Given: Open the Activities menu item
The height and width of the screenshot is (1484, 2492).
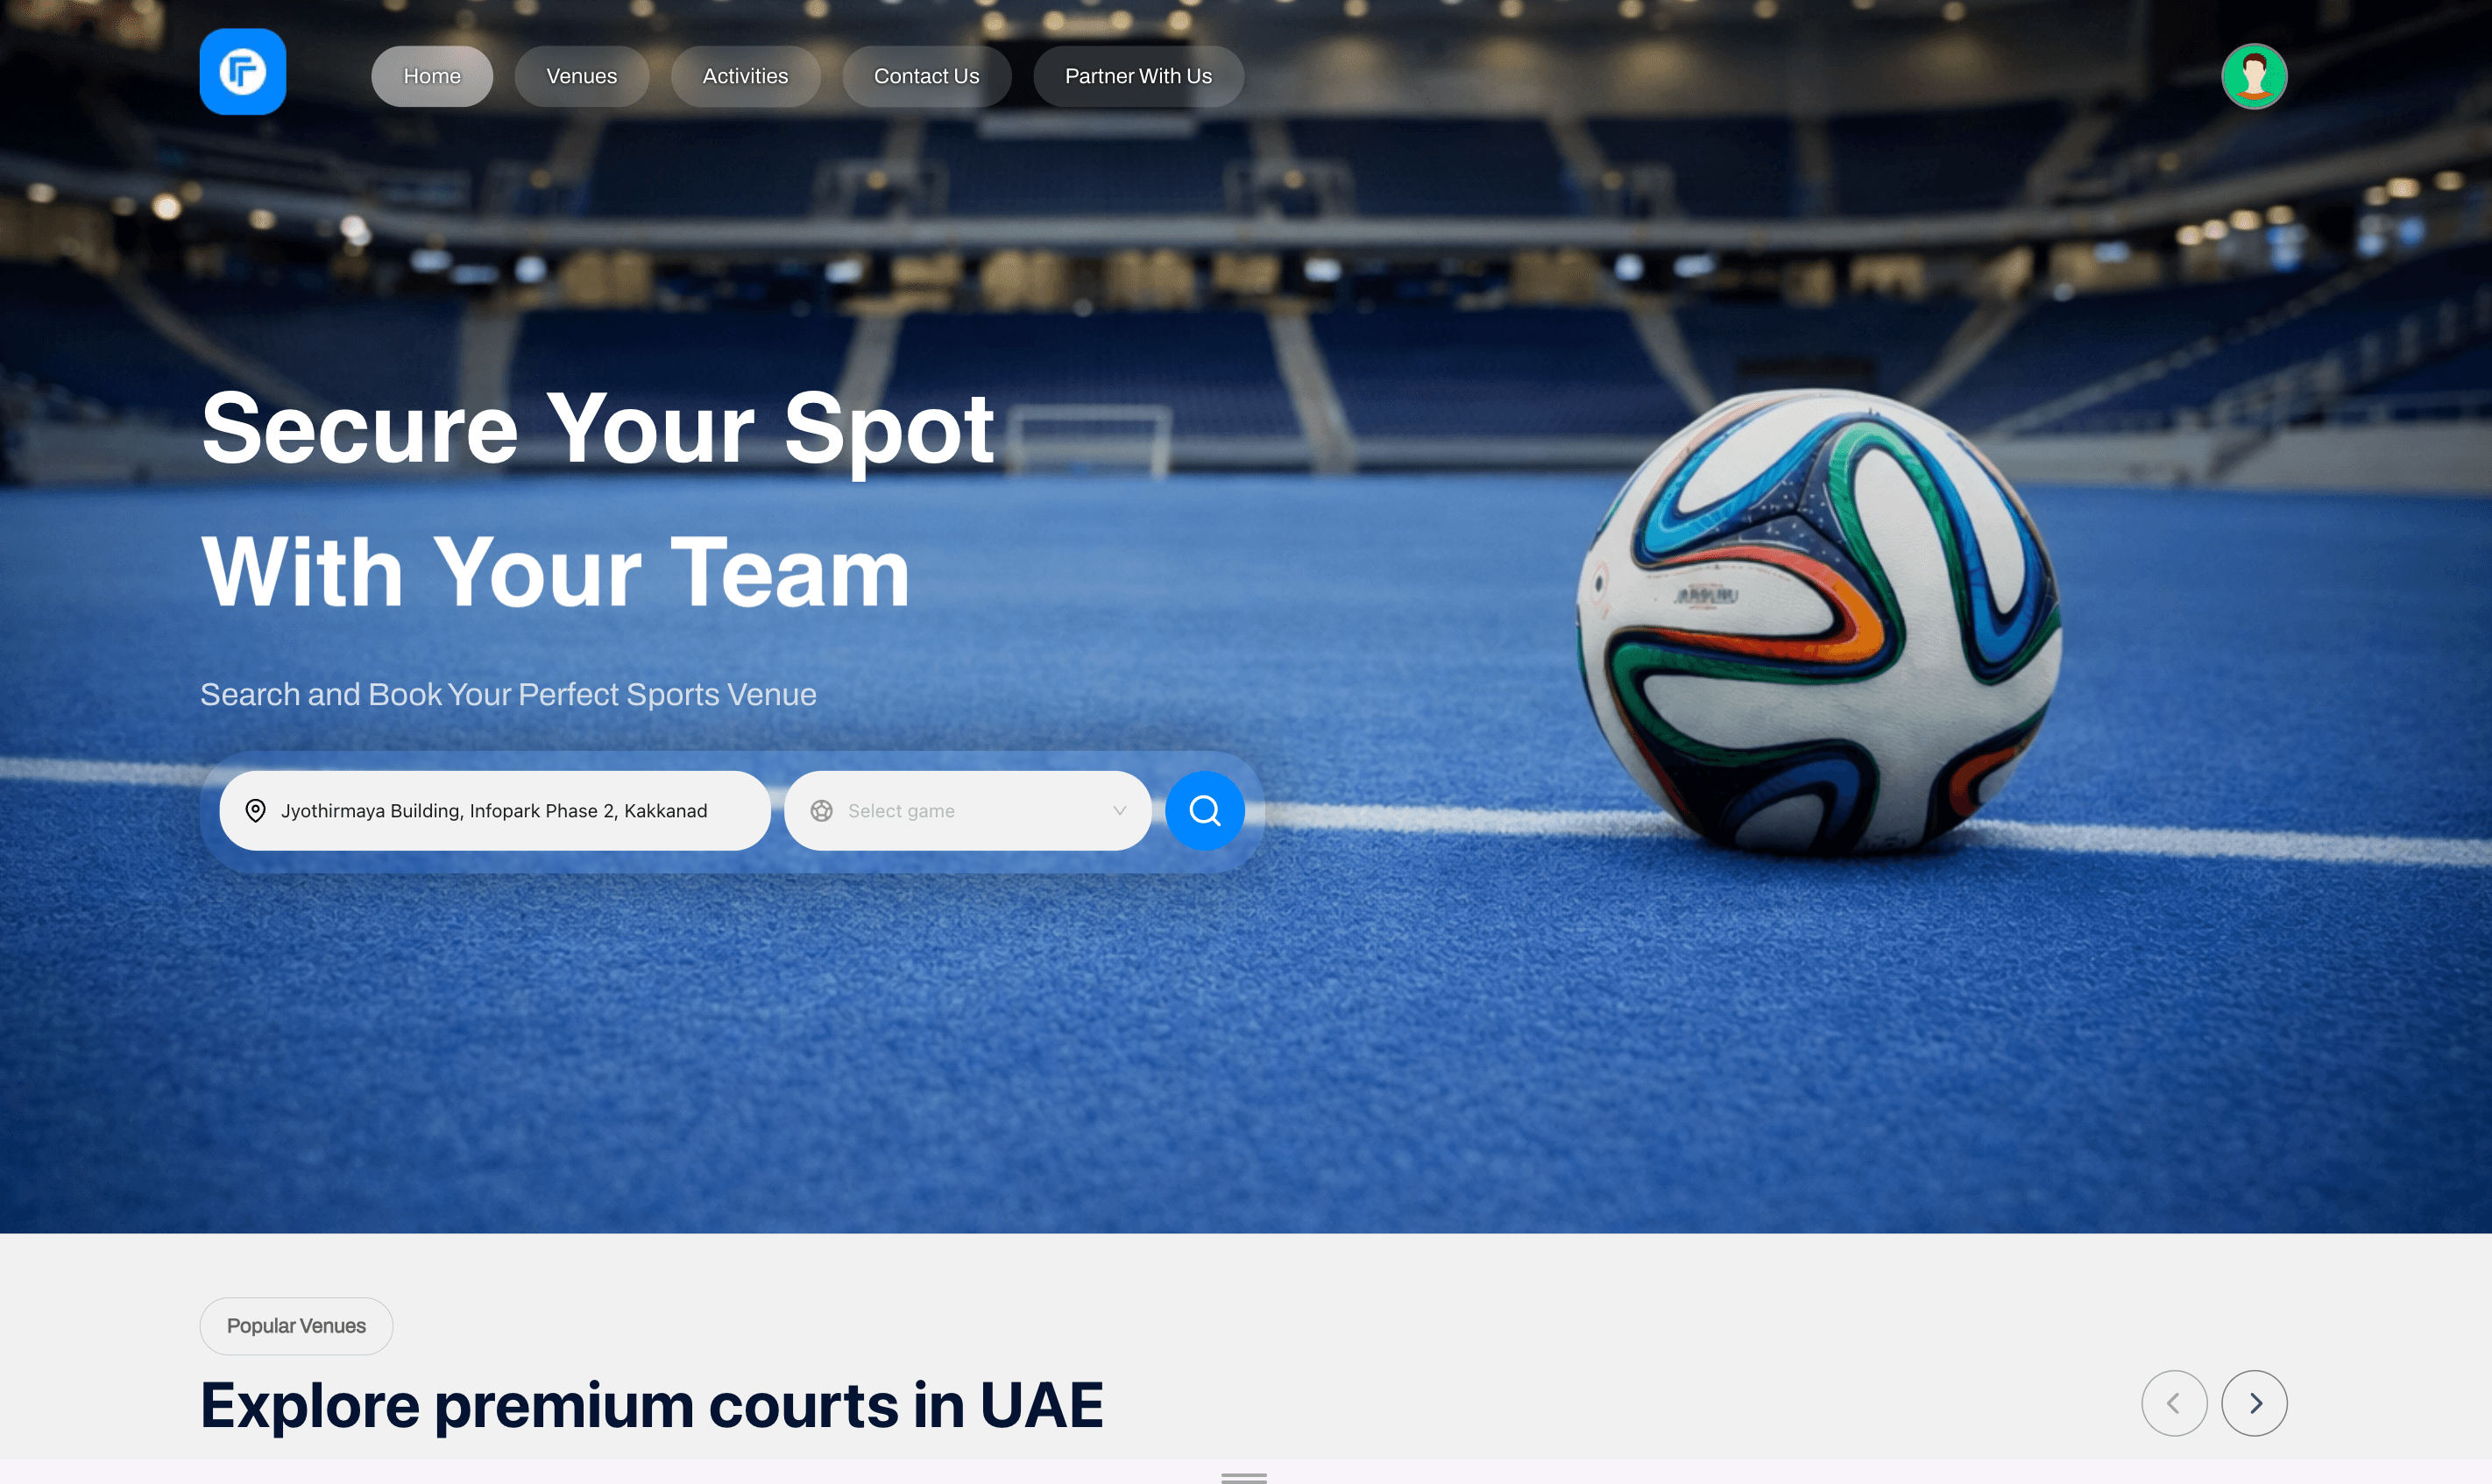Looking at the screenshot, I should [x=745, y=76].
